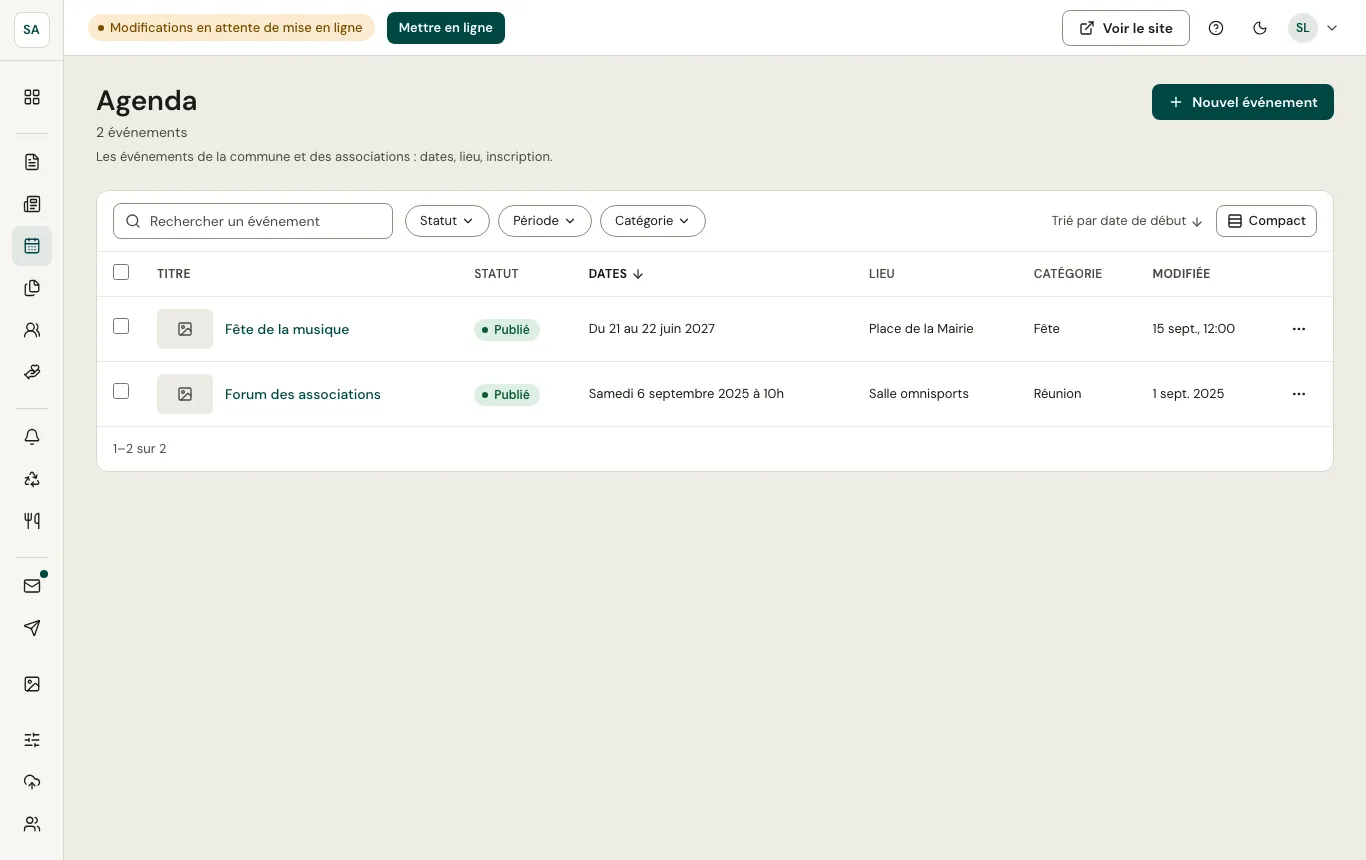
Task: Open the mail envelope icon in sidebar
Action: [32, 586]
